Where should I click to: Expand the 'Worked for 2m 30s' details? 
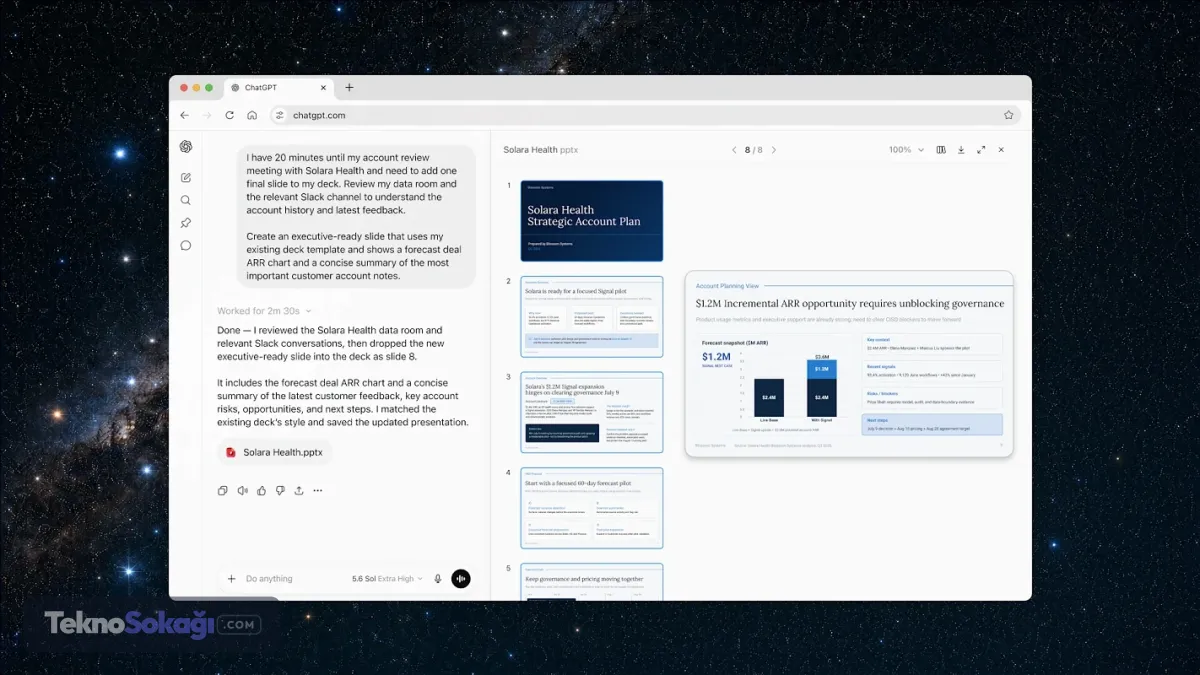265,311
